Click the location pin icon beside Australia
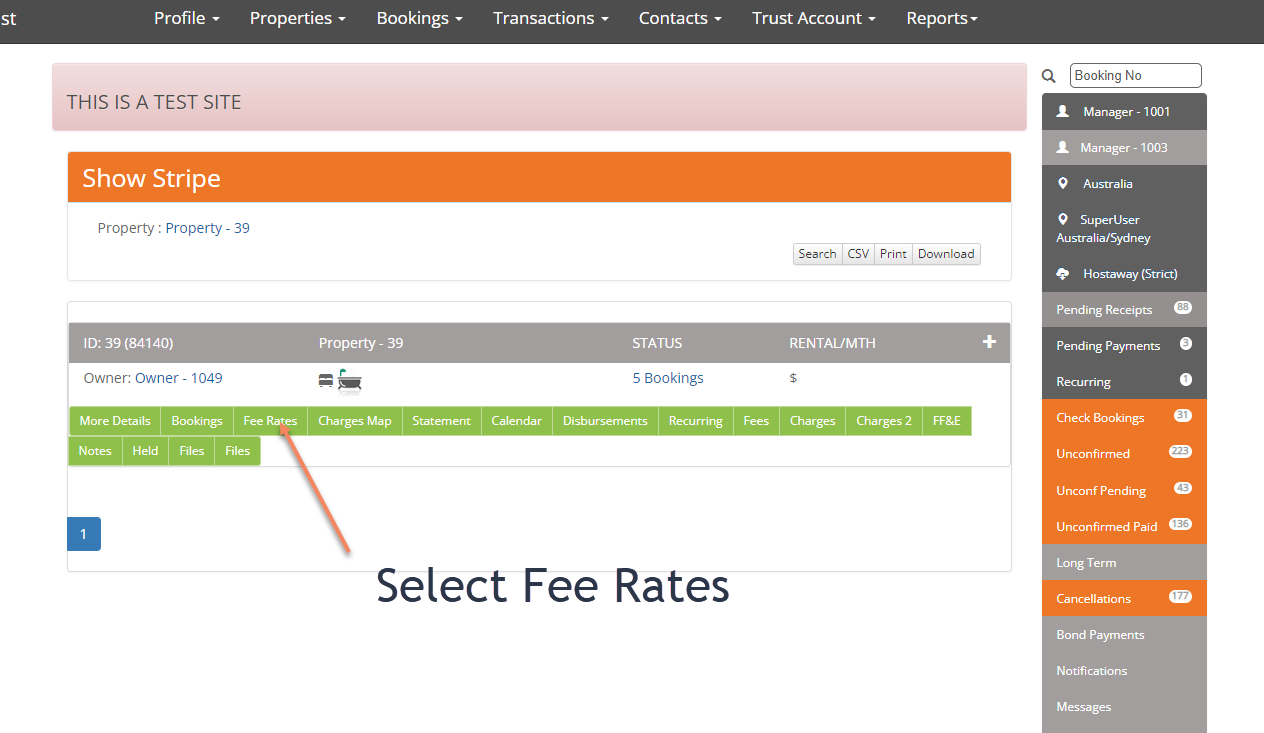Image resolution: width=1264 pixels, height=733 pixels. tap(1063, 183)
